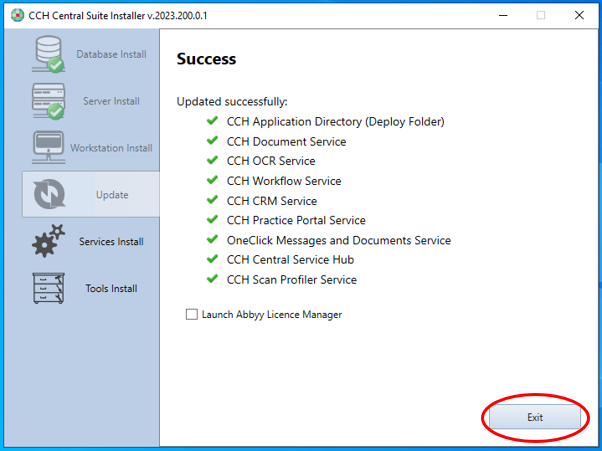This screenshot has height=451, width=602.
Task: Minimize the installer window
Action: (x=503, y=15)
